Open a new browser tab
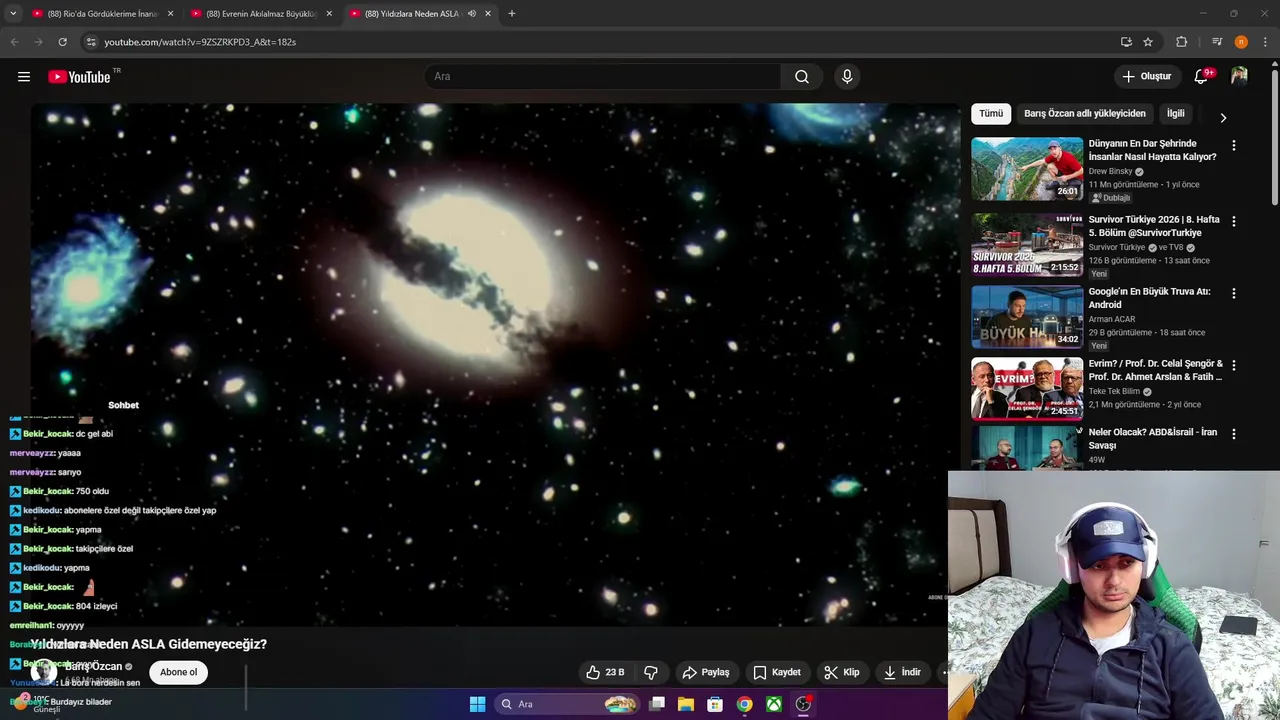Image resolution: width=1280 pixels, height=720 pixels. pos(512,14)
